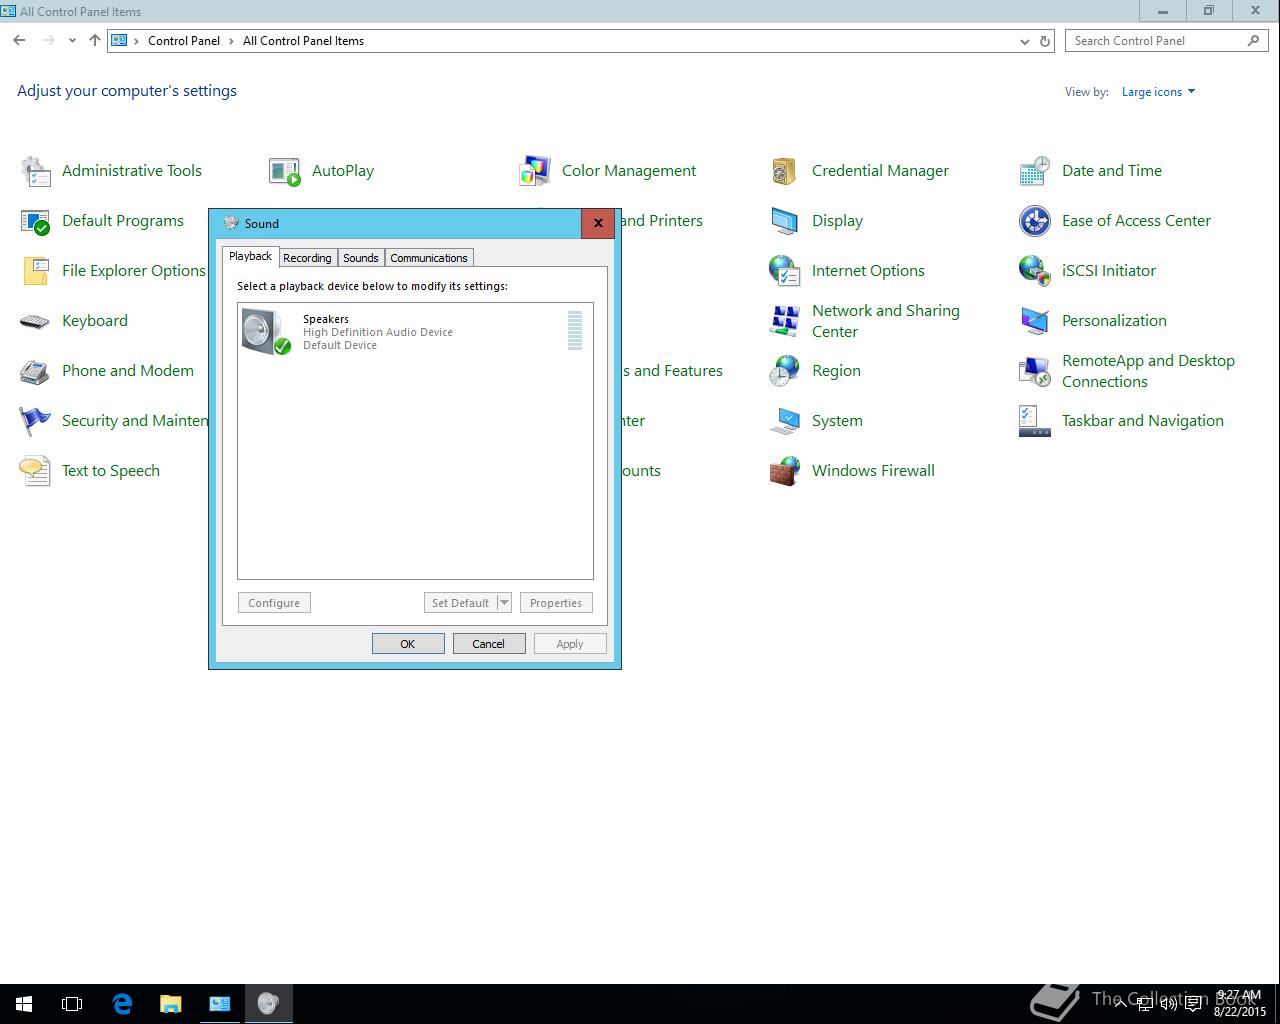Click the volume icon in system tray
The width and height of the screenshot is (1280, 1024).
pos(1168,1003)
